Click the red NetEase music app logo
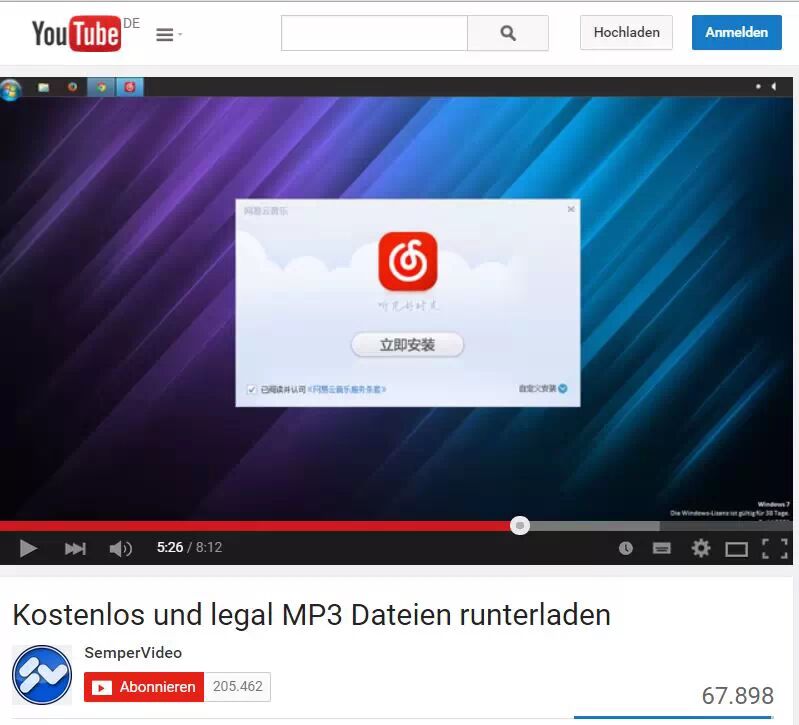This screenshot has height=725, width=799. tap(408, 261)
